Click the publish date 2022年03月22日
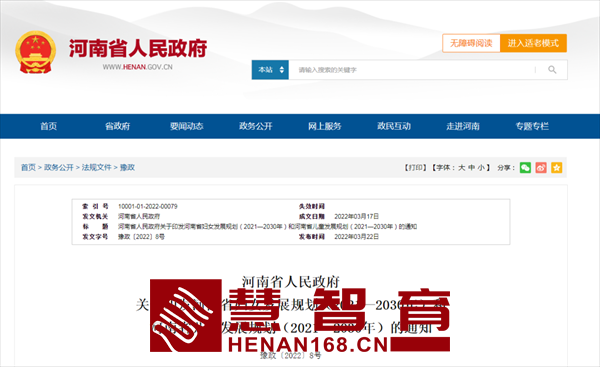Image resolution: width=600 pixels, height=367 pixels. pos(357,237)
